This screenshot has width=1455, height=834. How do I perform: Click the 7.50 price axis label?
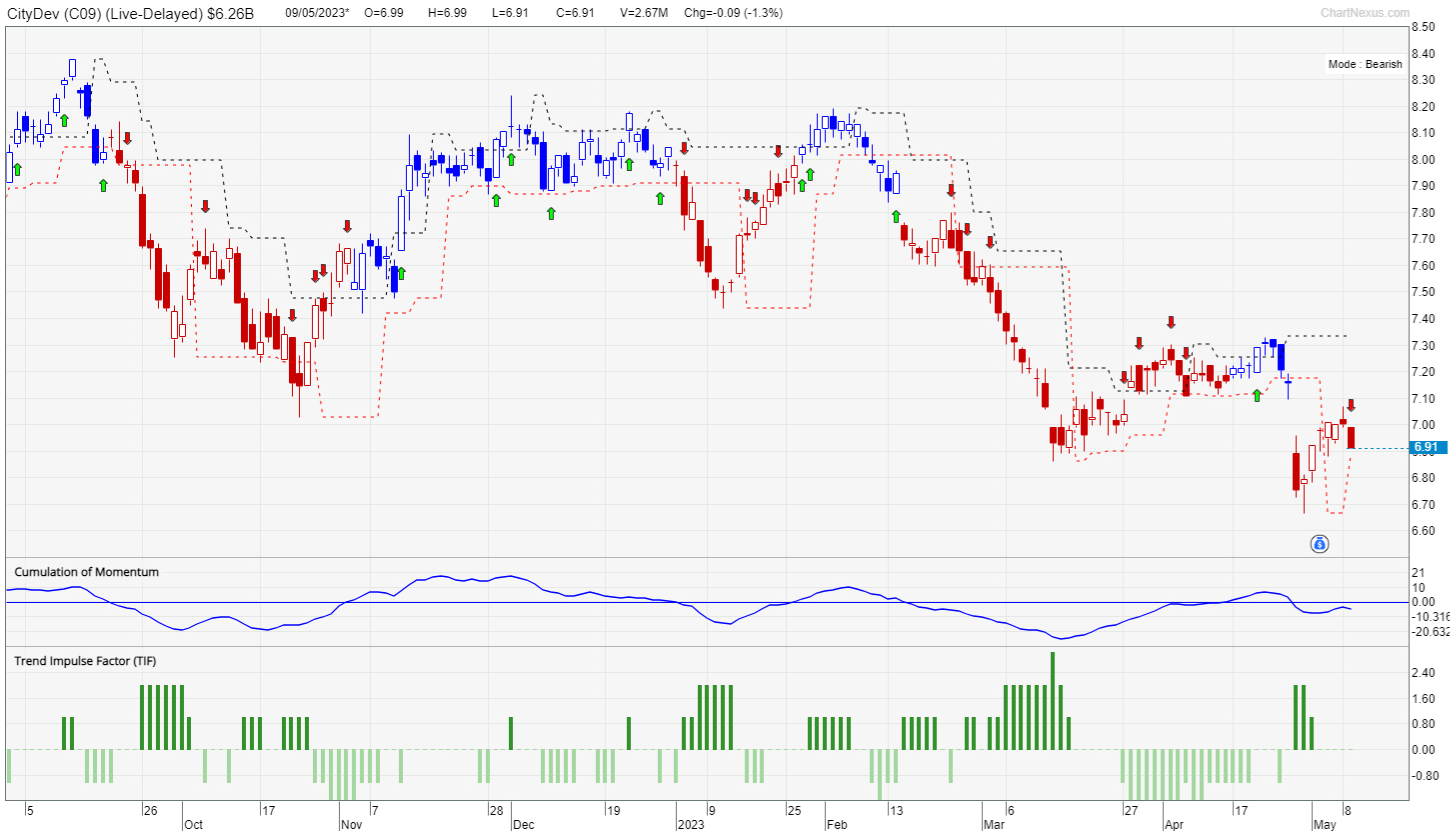(x=1424, y=292)
